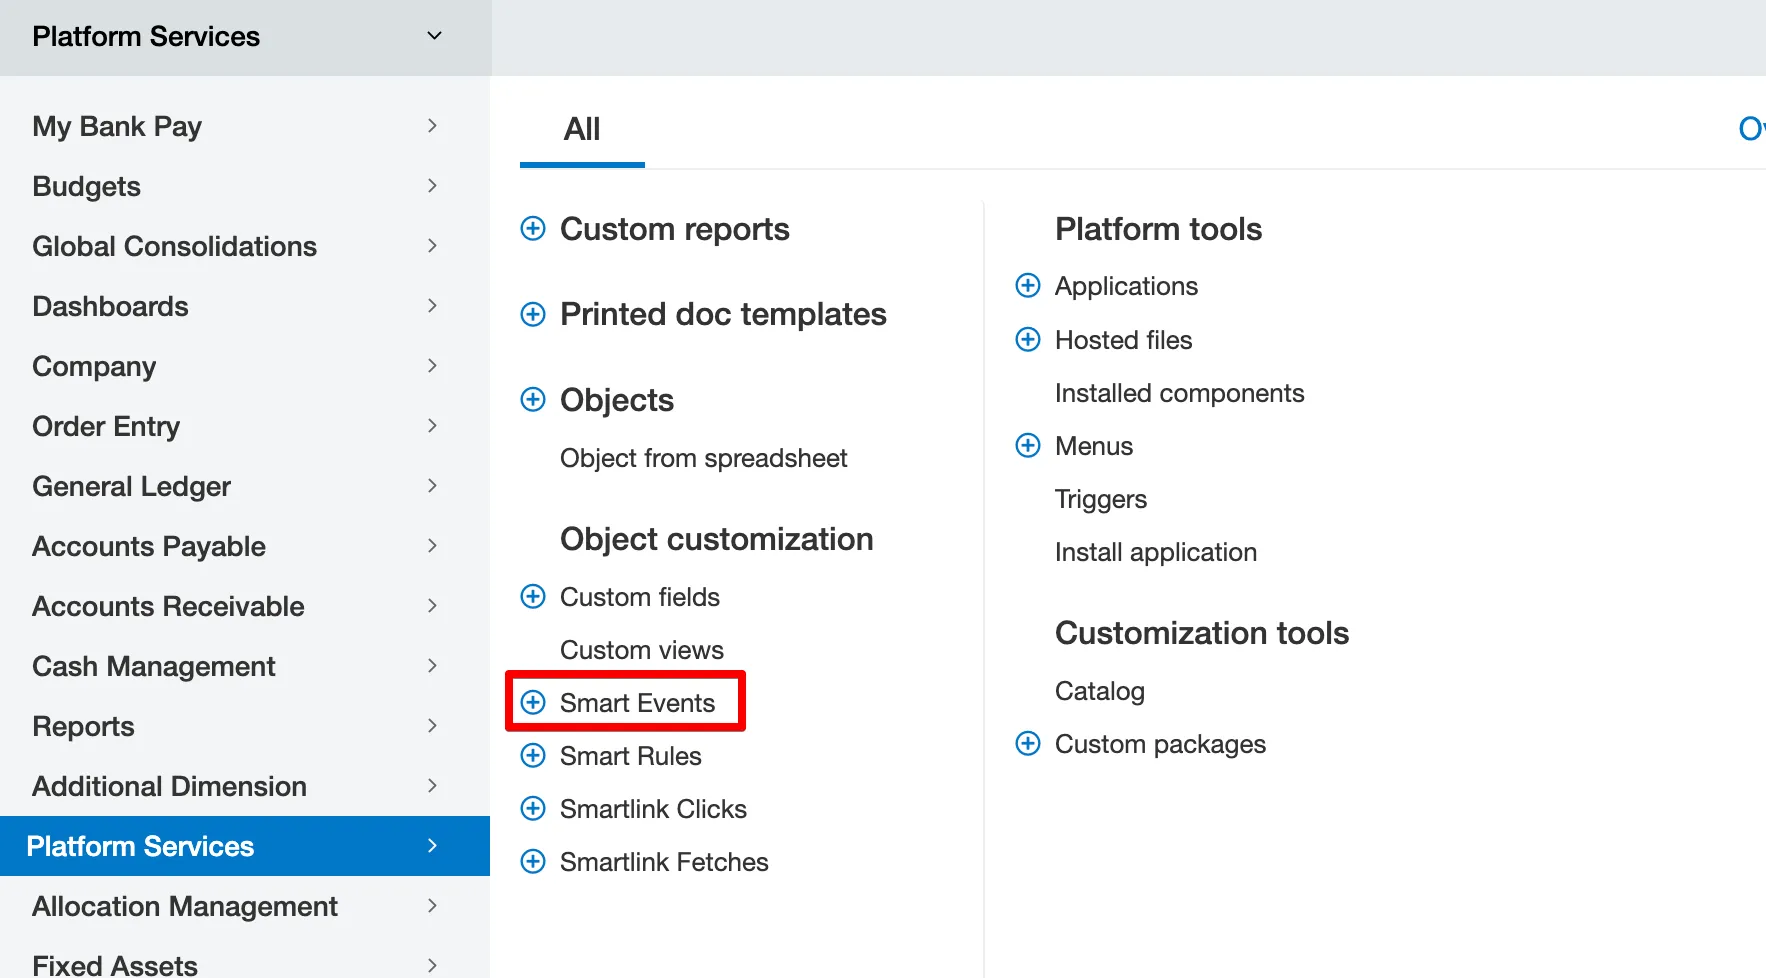1766x978 pixels.
Task: Open the Platform Services header dropdown
Action: click(x=434, y=36)
